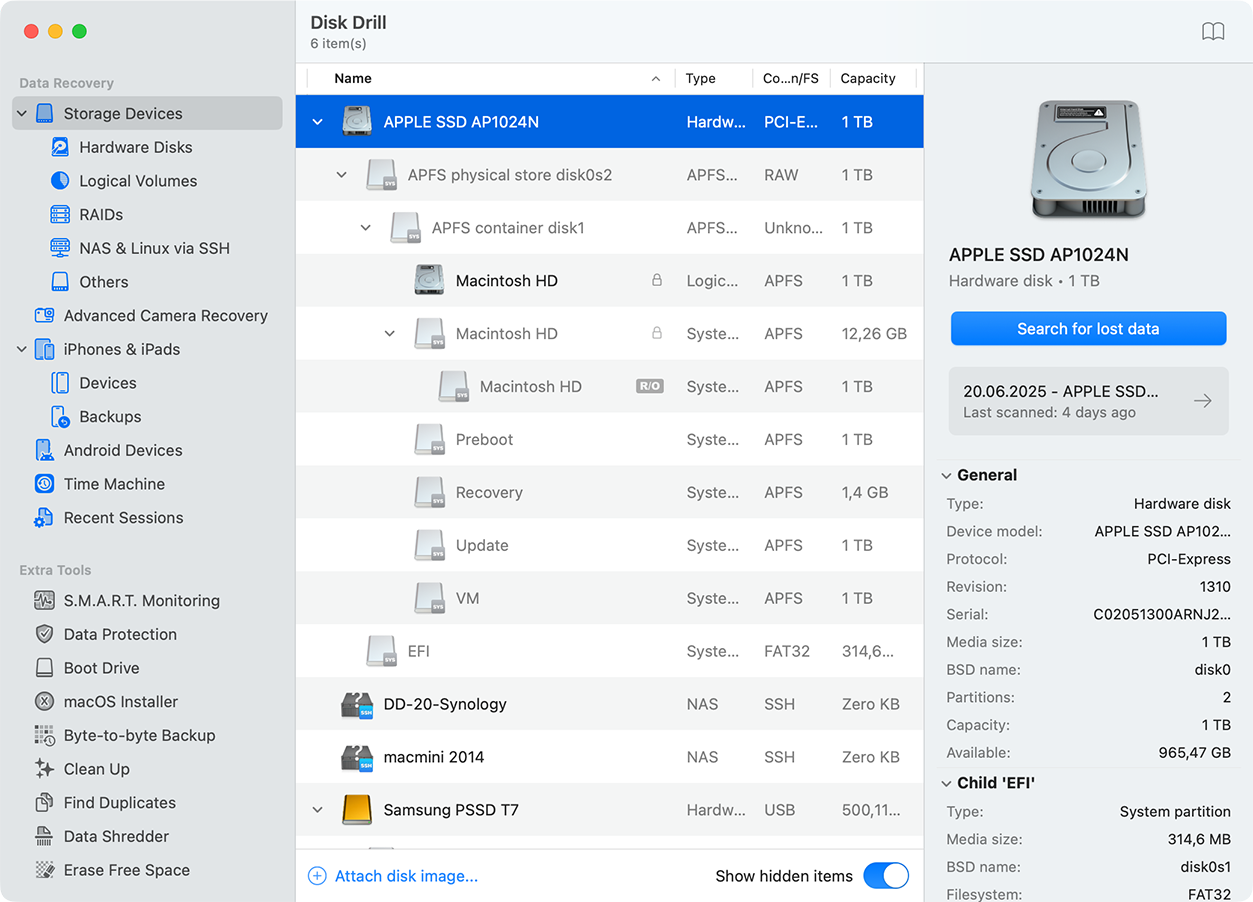The width and height of the screenshot is (1253, 902).
Task: Collapse the General info section
Action: point(946,476)
